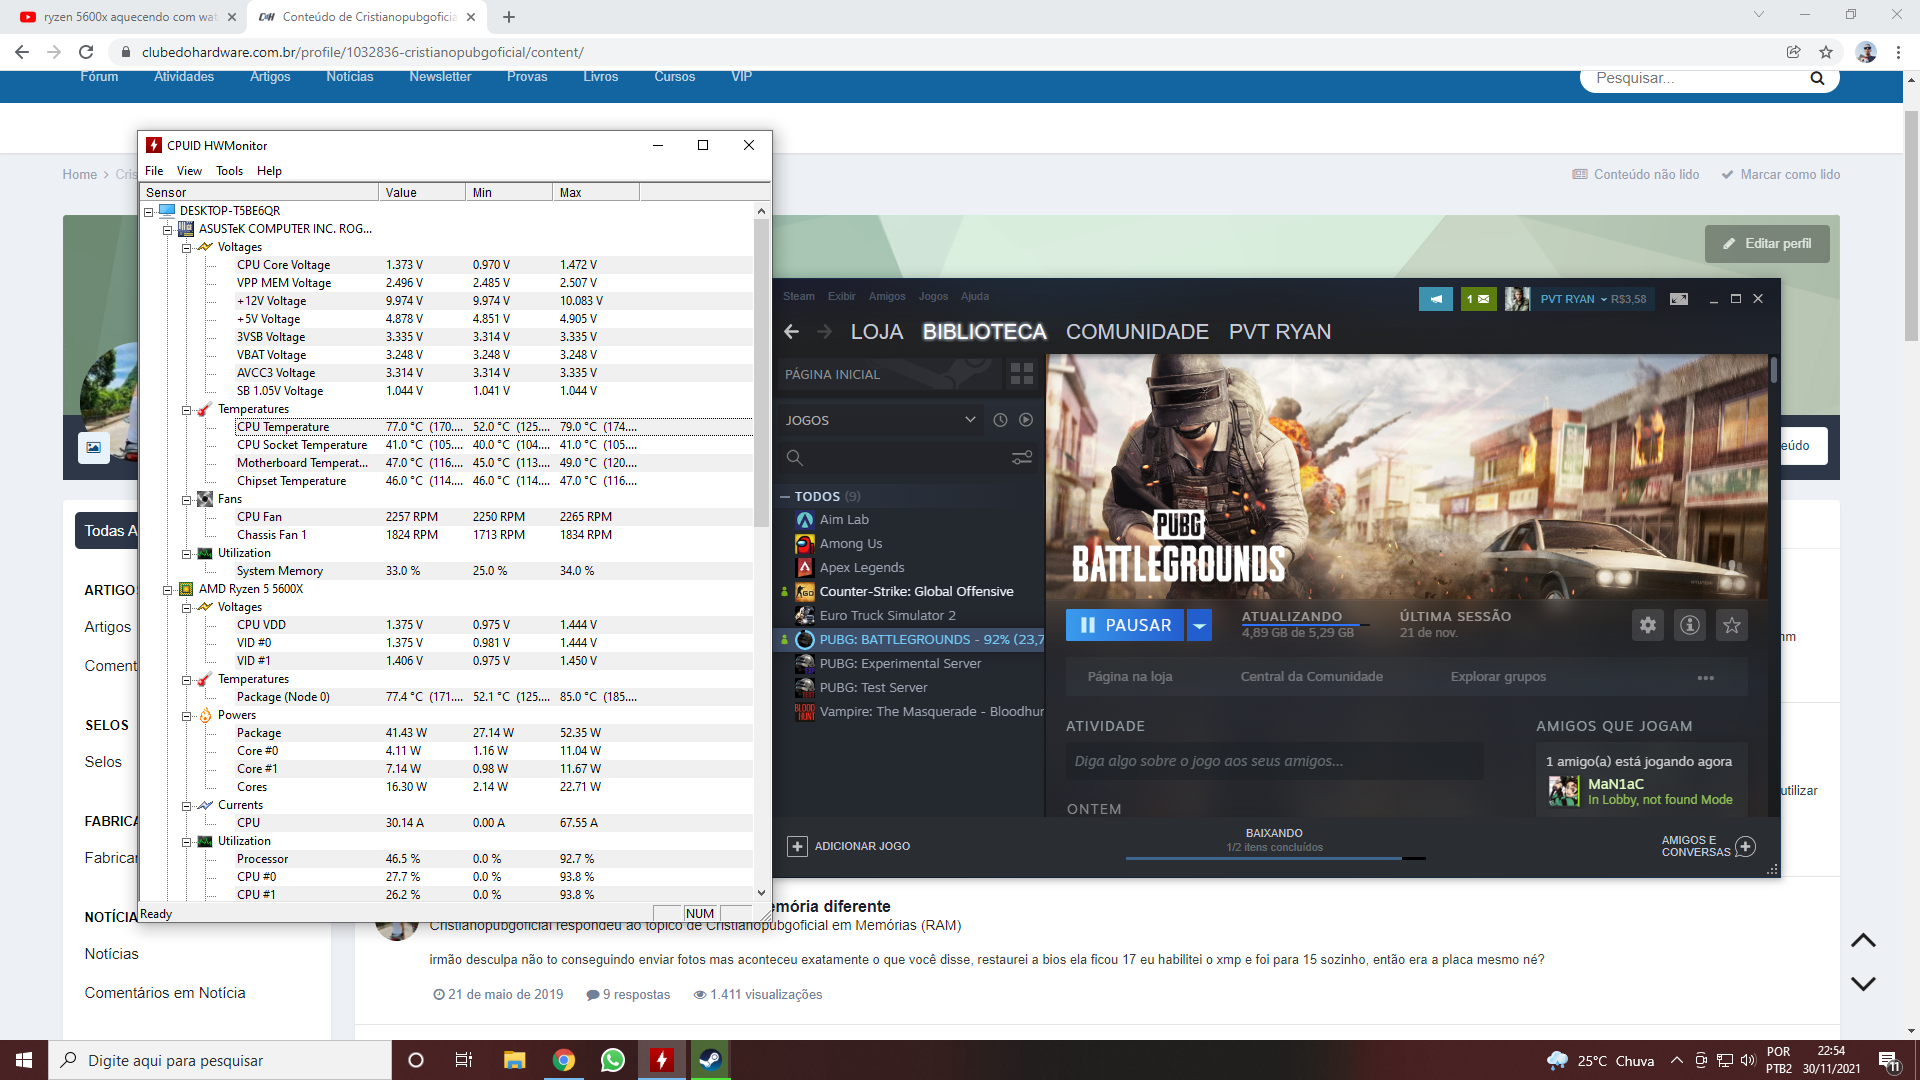Screen dimensions: 1920x1080
Task: Click the activity status text box
Action: tap(1275, 761)
